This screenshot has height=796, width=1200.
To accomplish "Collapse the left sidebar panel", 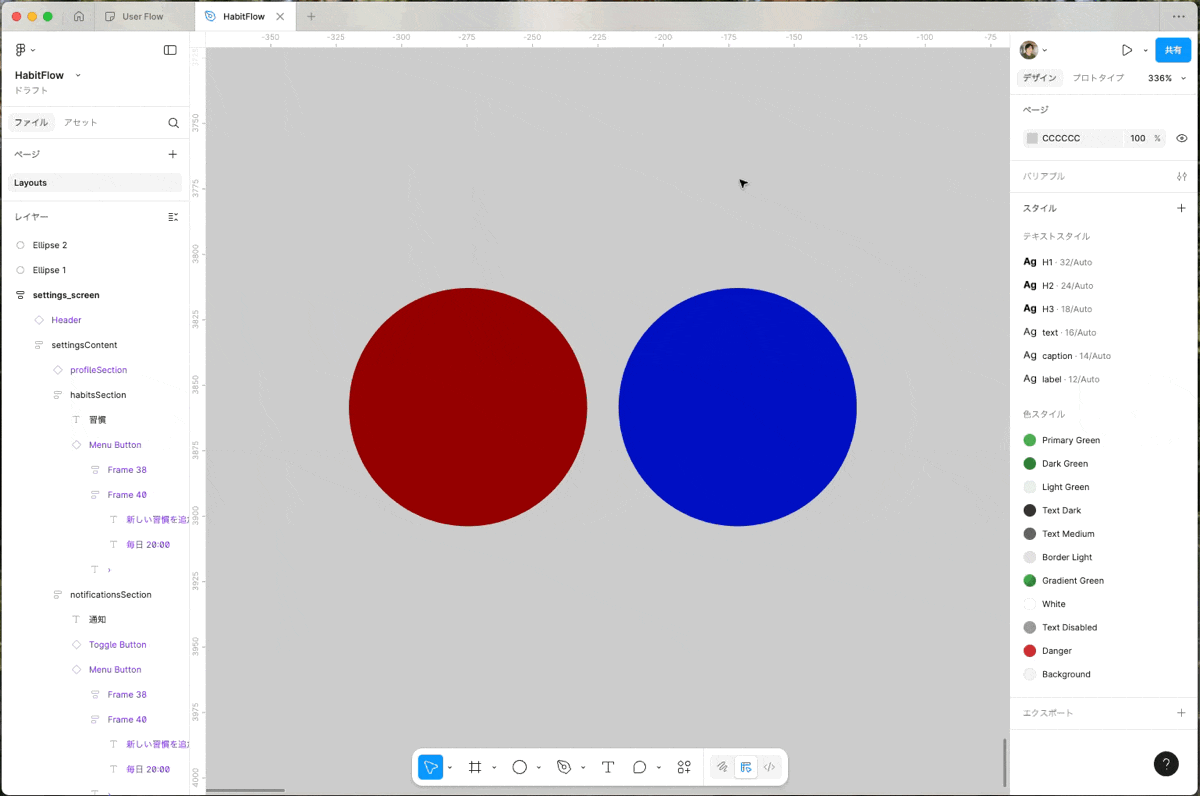I will click(170, 50).
